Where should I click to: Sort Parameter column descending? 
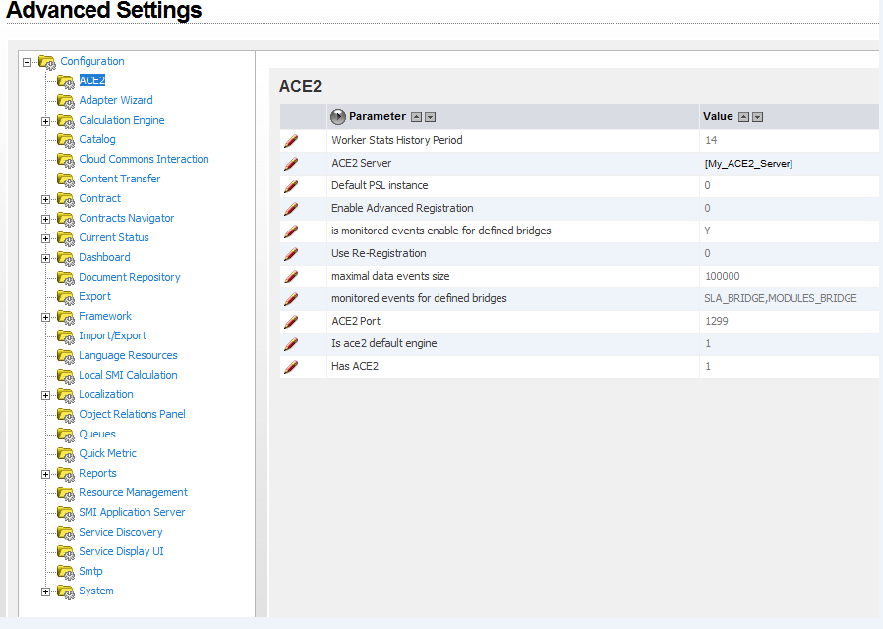430,117
